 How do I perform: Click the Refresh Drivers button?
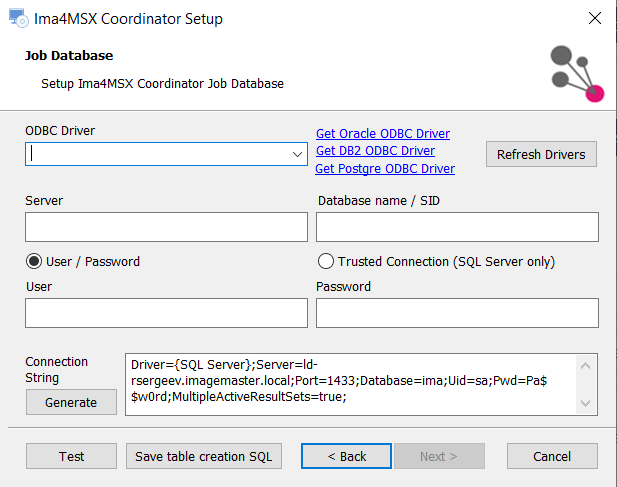541,154
